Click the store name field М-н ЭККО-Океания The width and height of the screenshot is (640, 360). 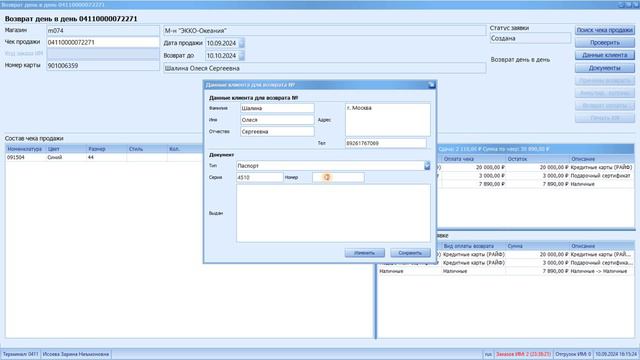(x=324, y=31)
